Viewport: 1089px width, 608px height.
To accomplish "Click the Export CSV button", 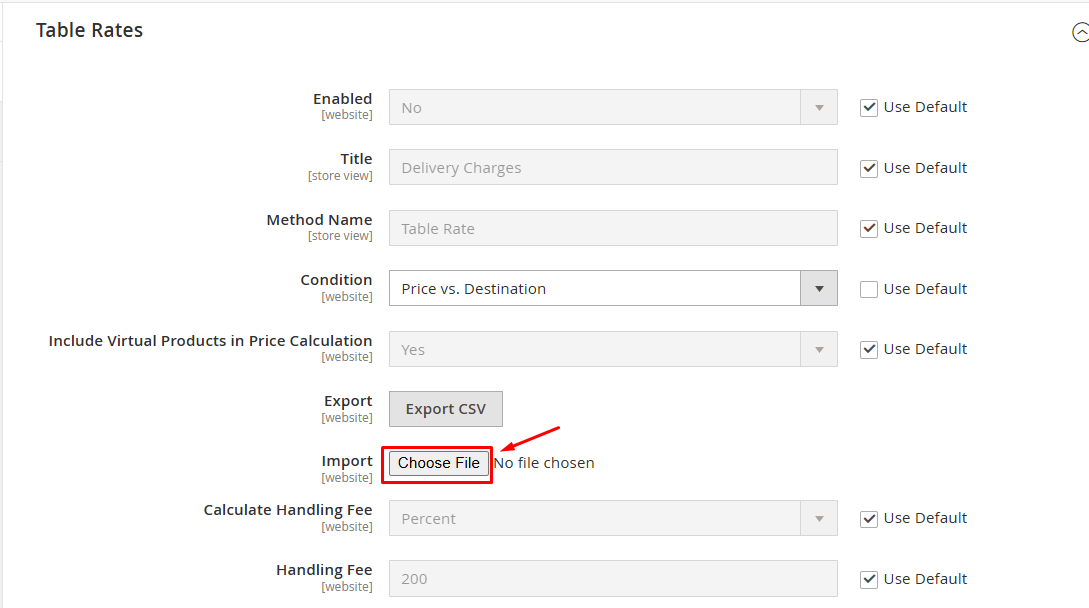I will click(x=445, y=408).
